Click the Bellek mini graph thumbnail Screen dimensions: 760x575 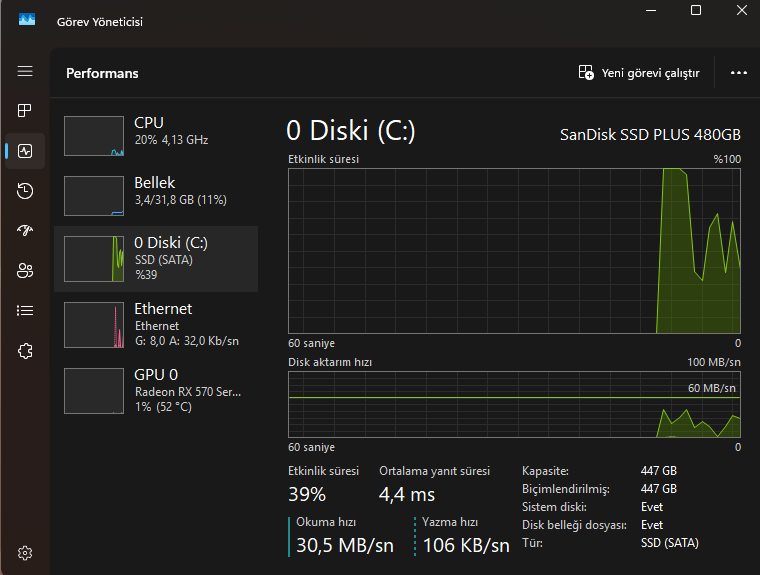click(x=94, y=196)
